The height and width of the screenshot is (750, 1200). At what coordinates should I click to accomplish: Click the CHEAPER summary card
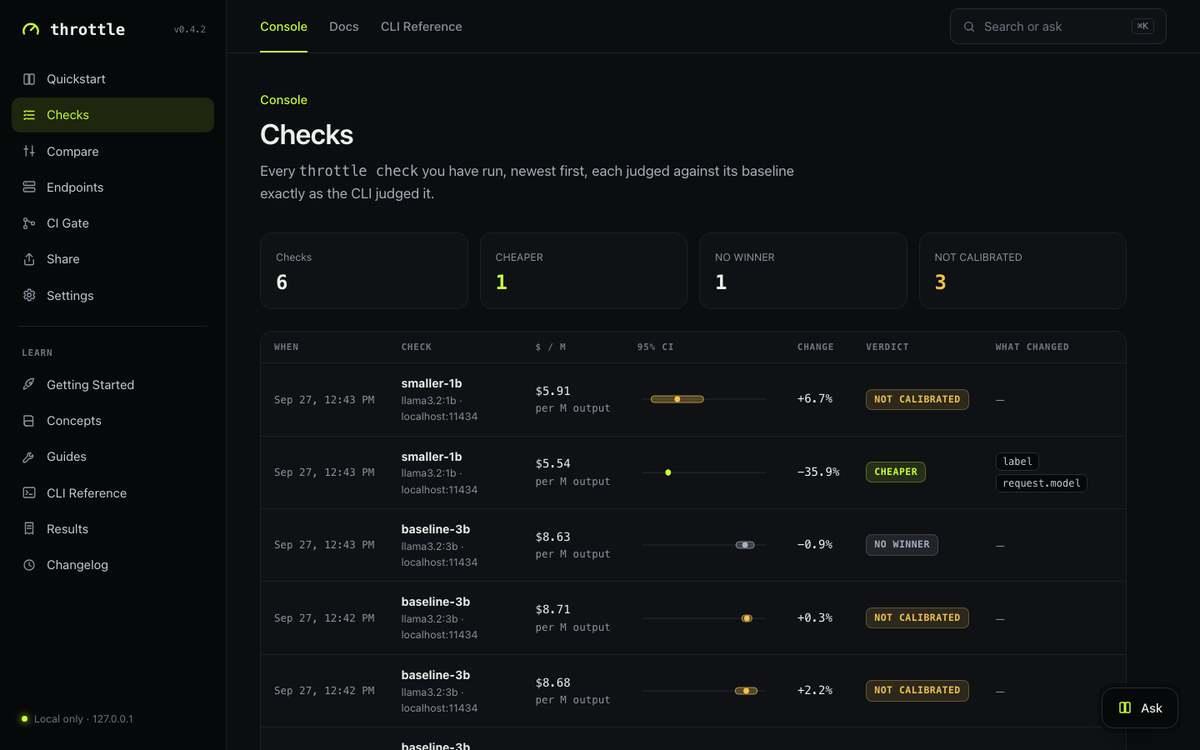pos(584,271)
